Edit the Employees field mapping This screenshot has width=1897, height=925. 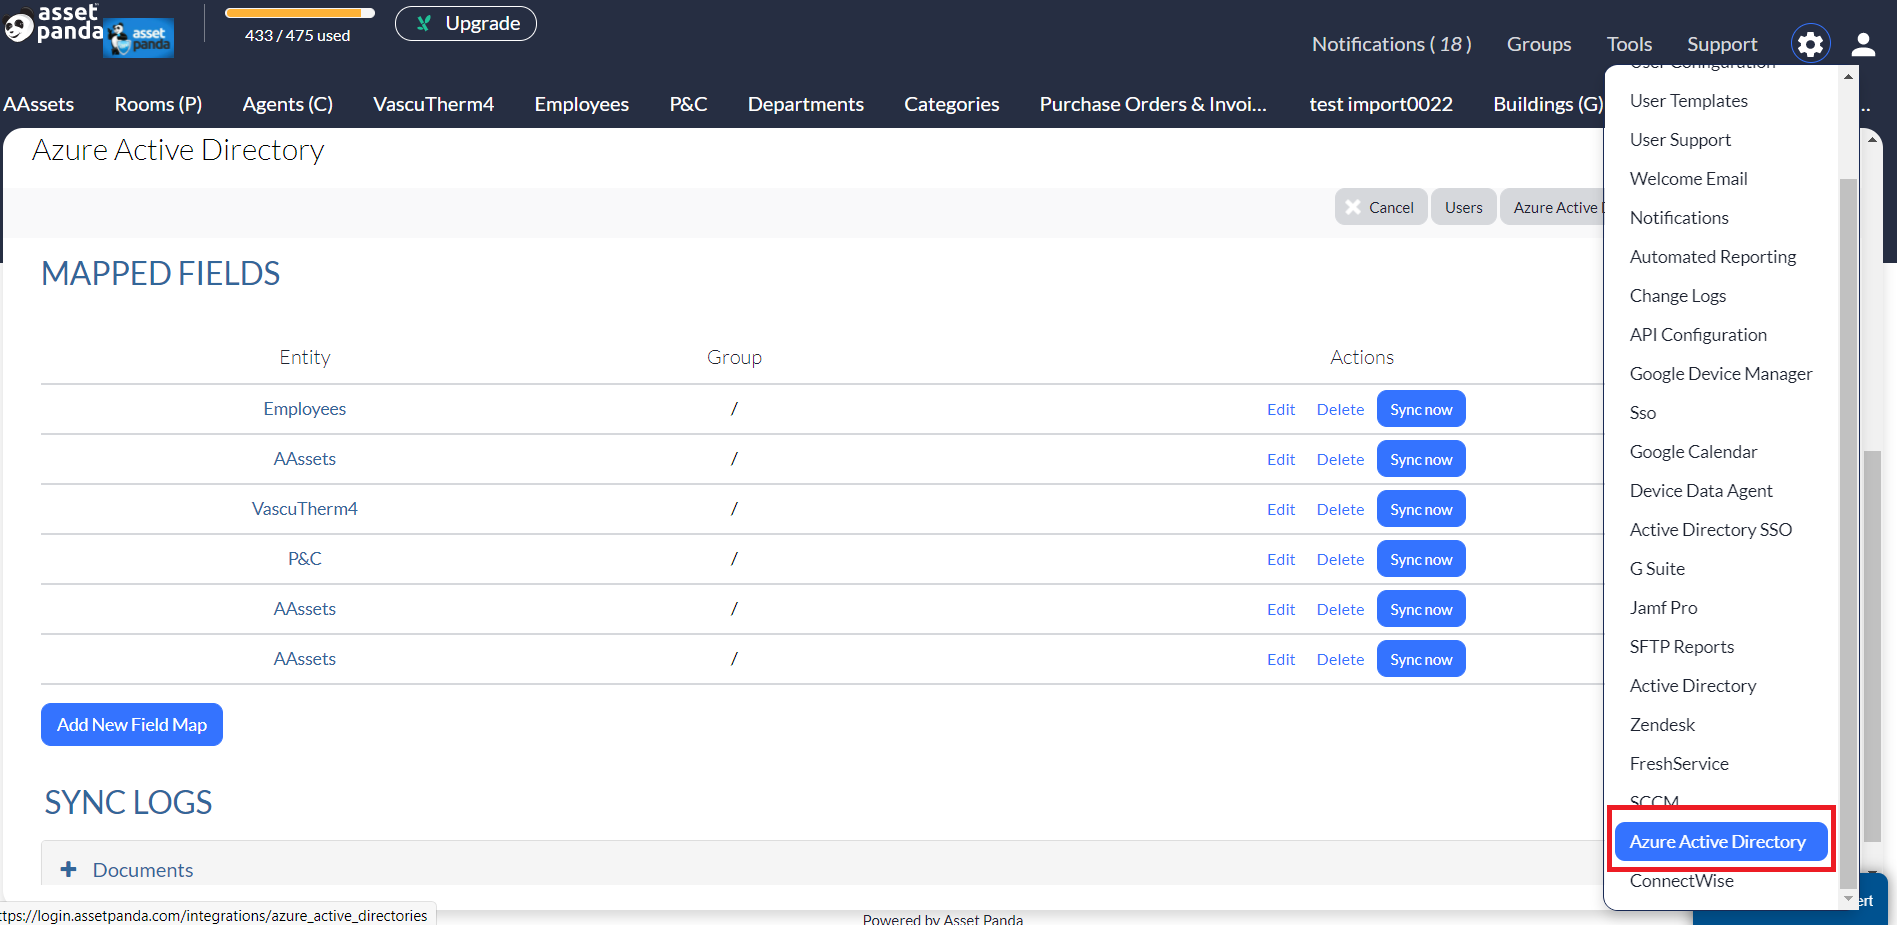click(1281, 409)
